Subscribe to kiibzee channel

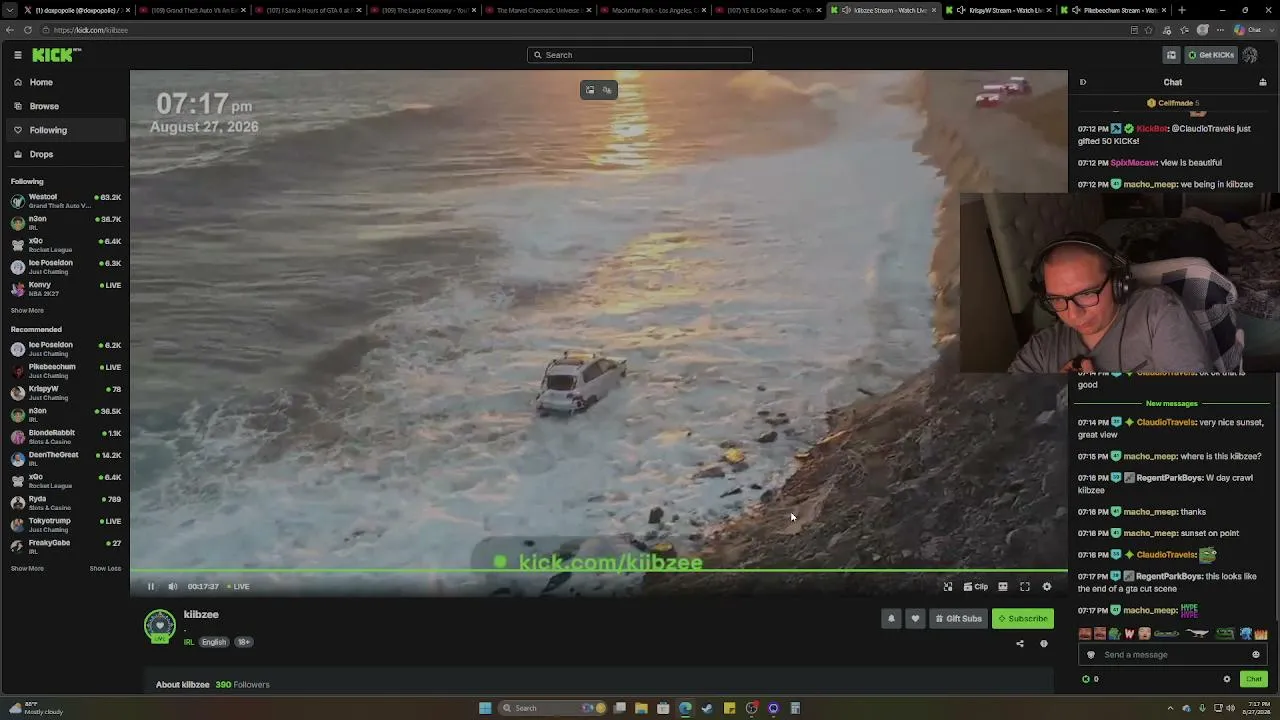tap(1023, 619)
